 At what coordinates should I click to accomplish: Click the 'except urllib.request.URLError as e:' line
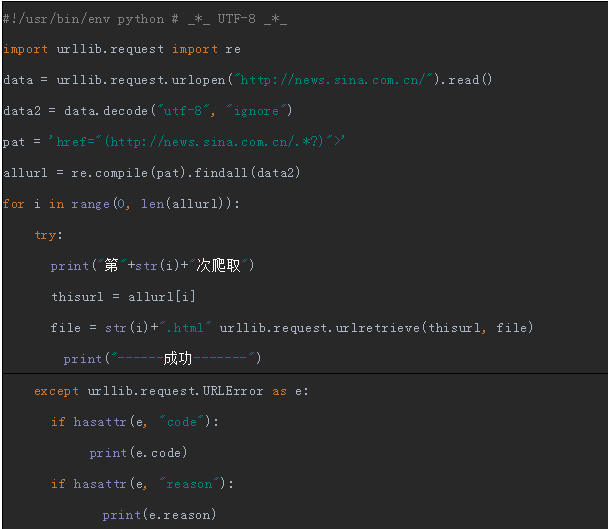pos(171,391)
